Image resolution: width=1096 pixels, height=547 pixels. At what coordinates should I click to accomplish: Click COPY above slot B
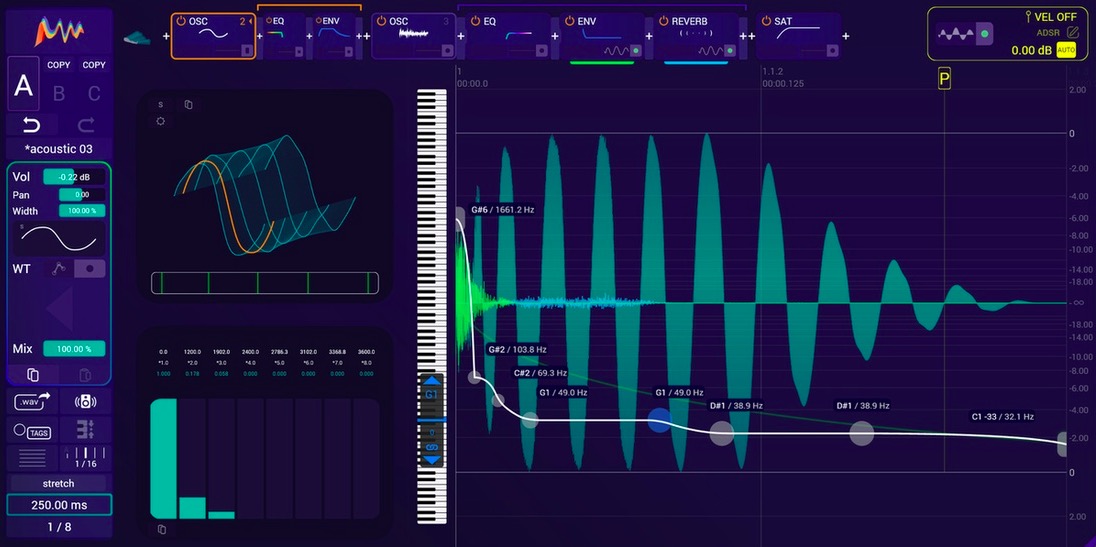[x=59, y=65]
